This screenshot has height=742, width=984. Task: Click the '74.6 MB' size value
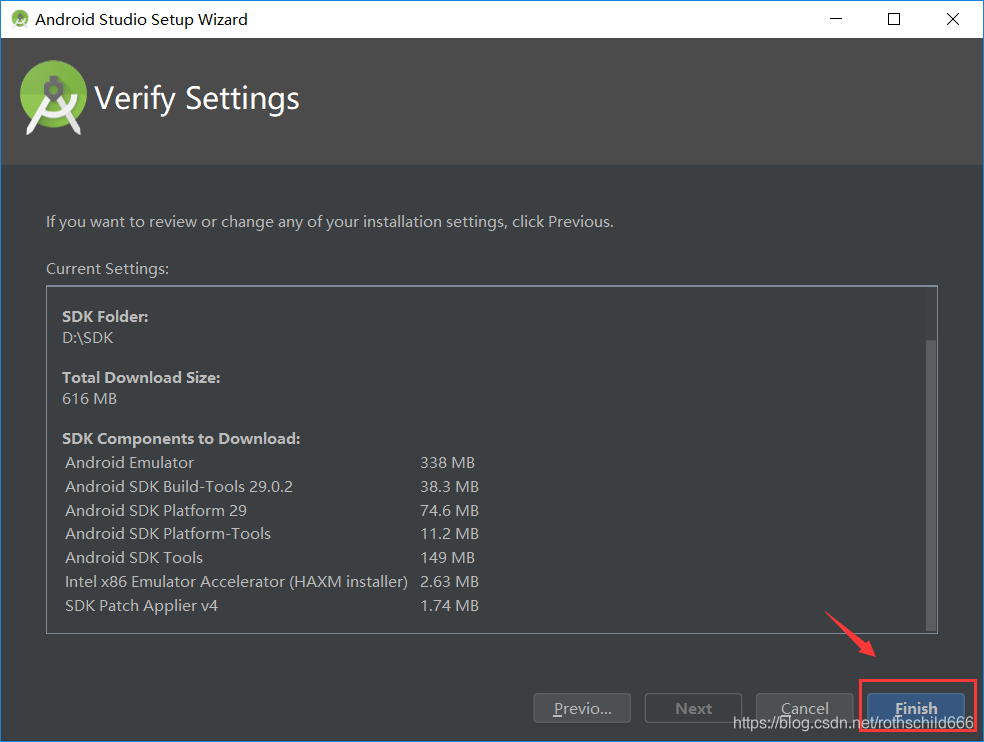(x=449, y=510)
